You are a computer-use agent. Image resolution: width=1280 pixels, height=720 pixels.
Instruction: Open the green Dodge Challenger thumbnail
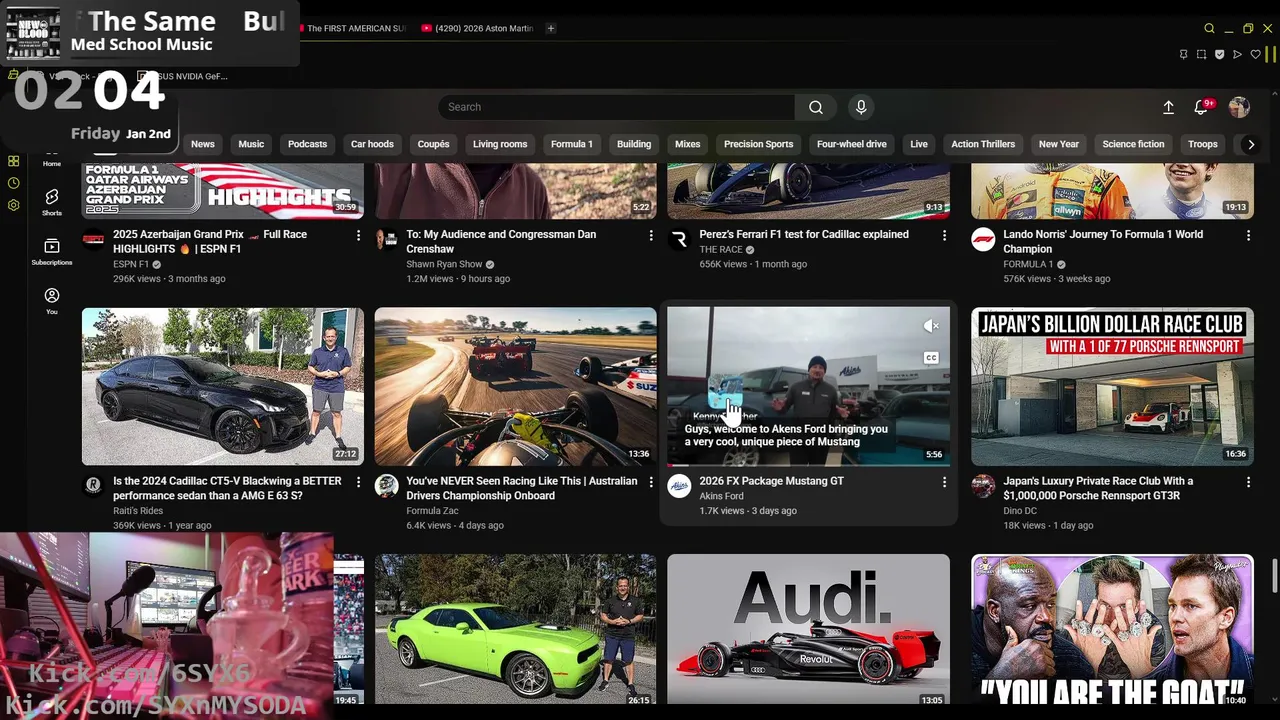pos(515,630)
